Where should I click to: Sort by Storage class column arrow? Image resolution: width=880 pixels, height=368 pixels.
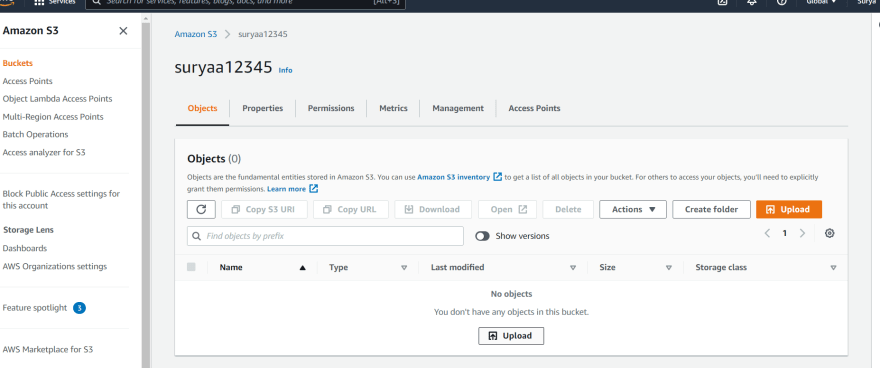tap(833, 268)
